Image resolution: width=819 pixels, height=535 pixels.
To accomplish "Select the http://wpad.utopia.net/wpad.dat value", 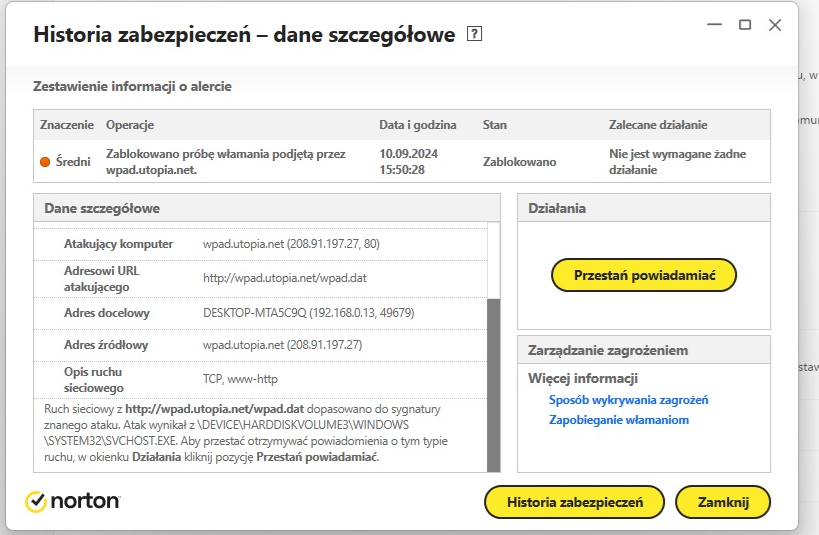I will coord(285,278).
